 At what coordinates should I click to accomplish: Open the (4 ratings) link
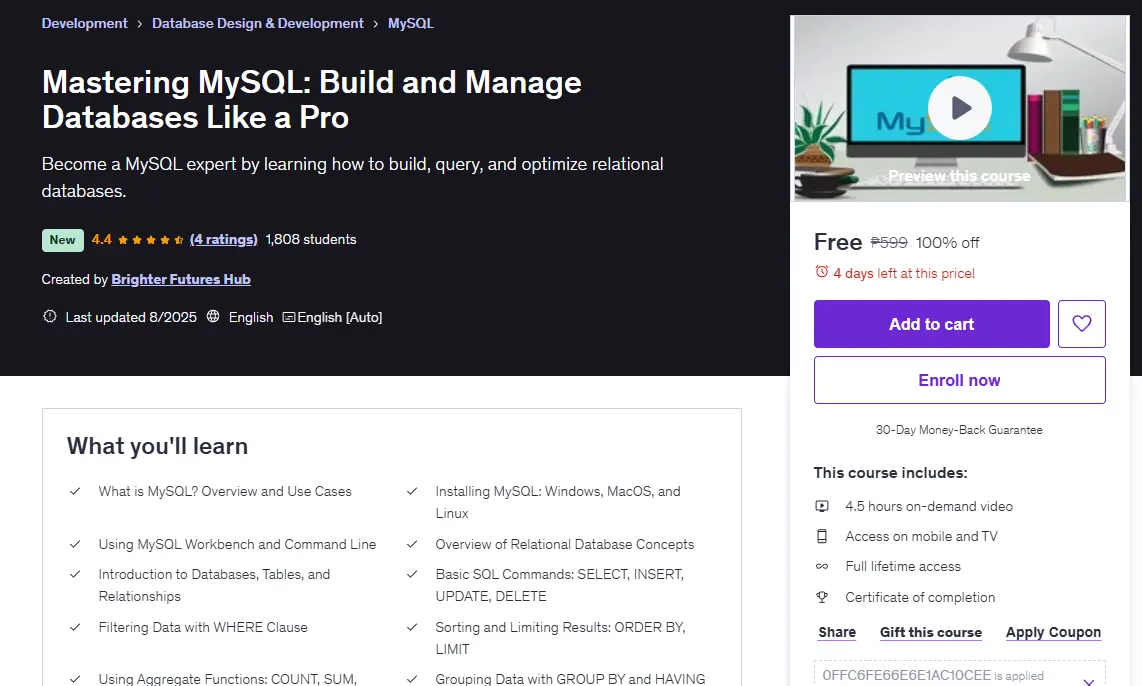224,240
